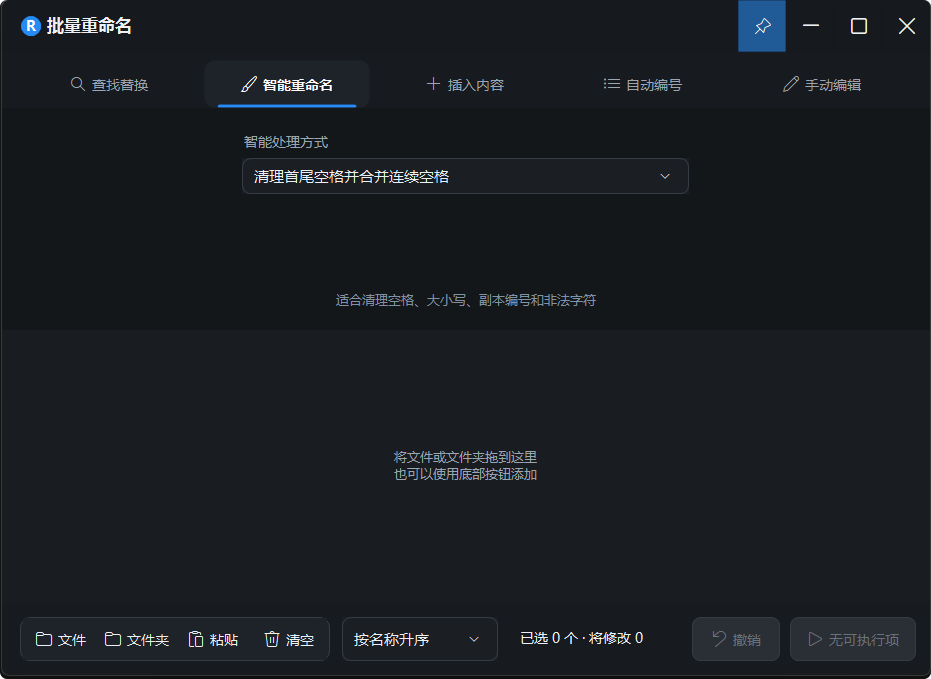
Task: Click the magnifier icon on 查找替换 tab
Action: click(x=77, y=84)
